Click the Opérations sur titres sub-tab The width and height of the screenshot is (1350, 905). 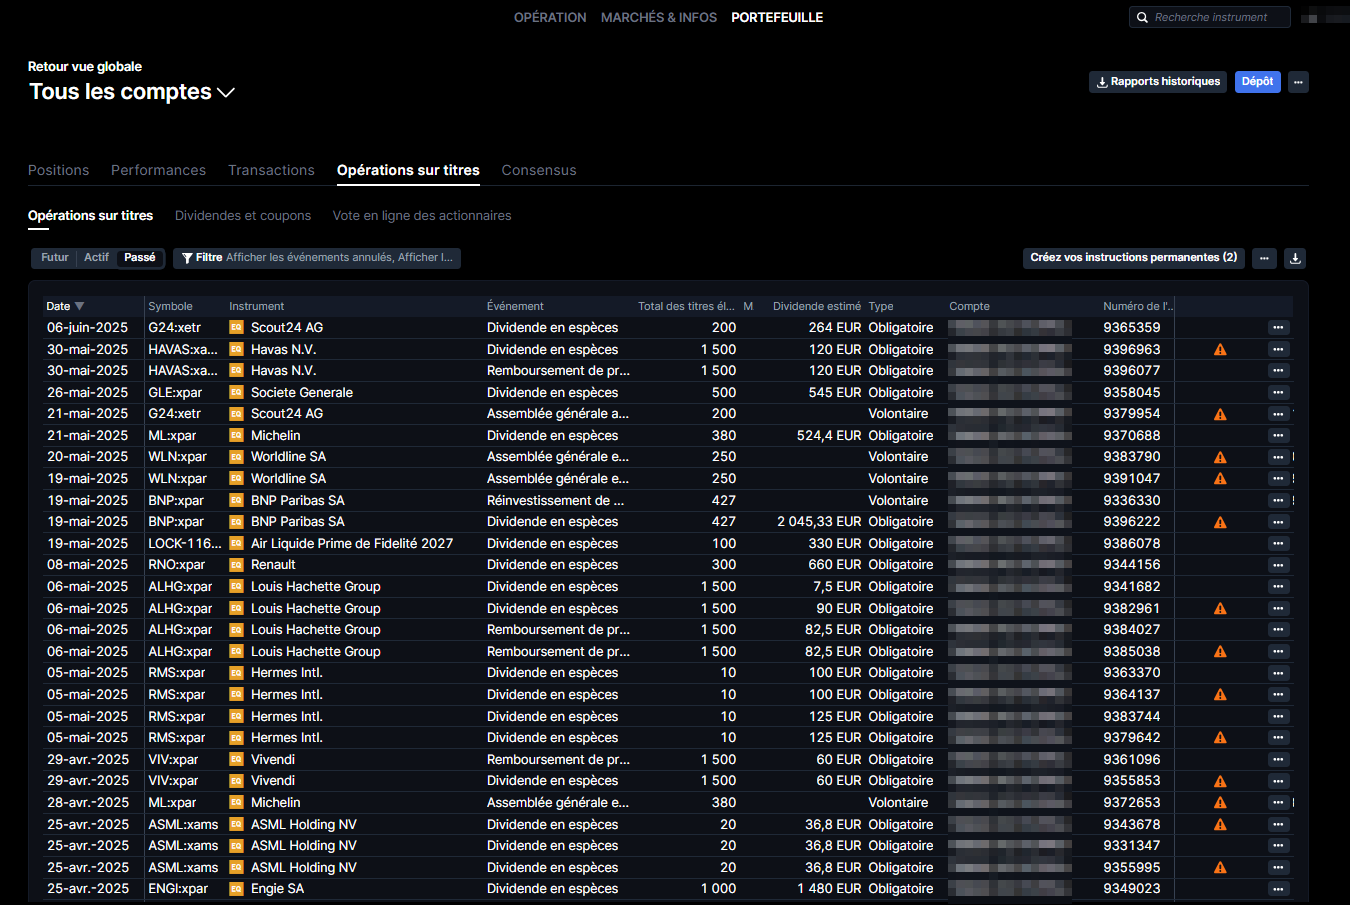click(90, 216)
